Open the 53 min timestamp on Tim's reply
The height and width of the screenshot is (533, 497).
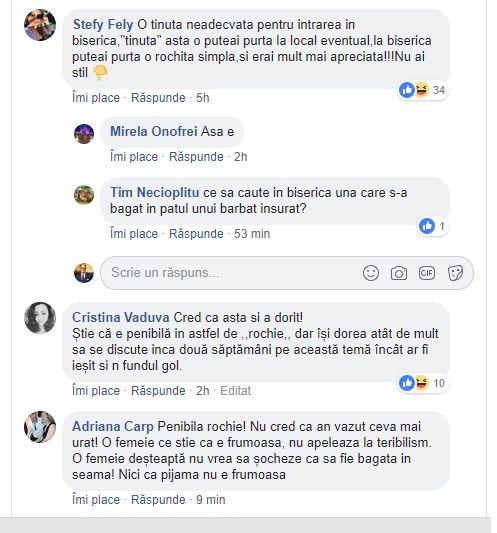tap(252, 234)
